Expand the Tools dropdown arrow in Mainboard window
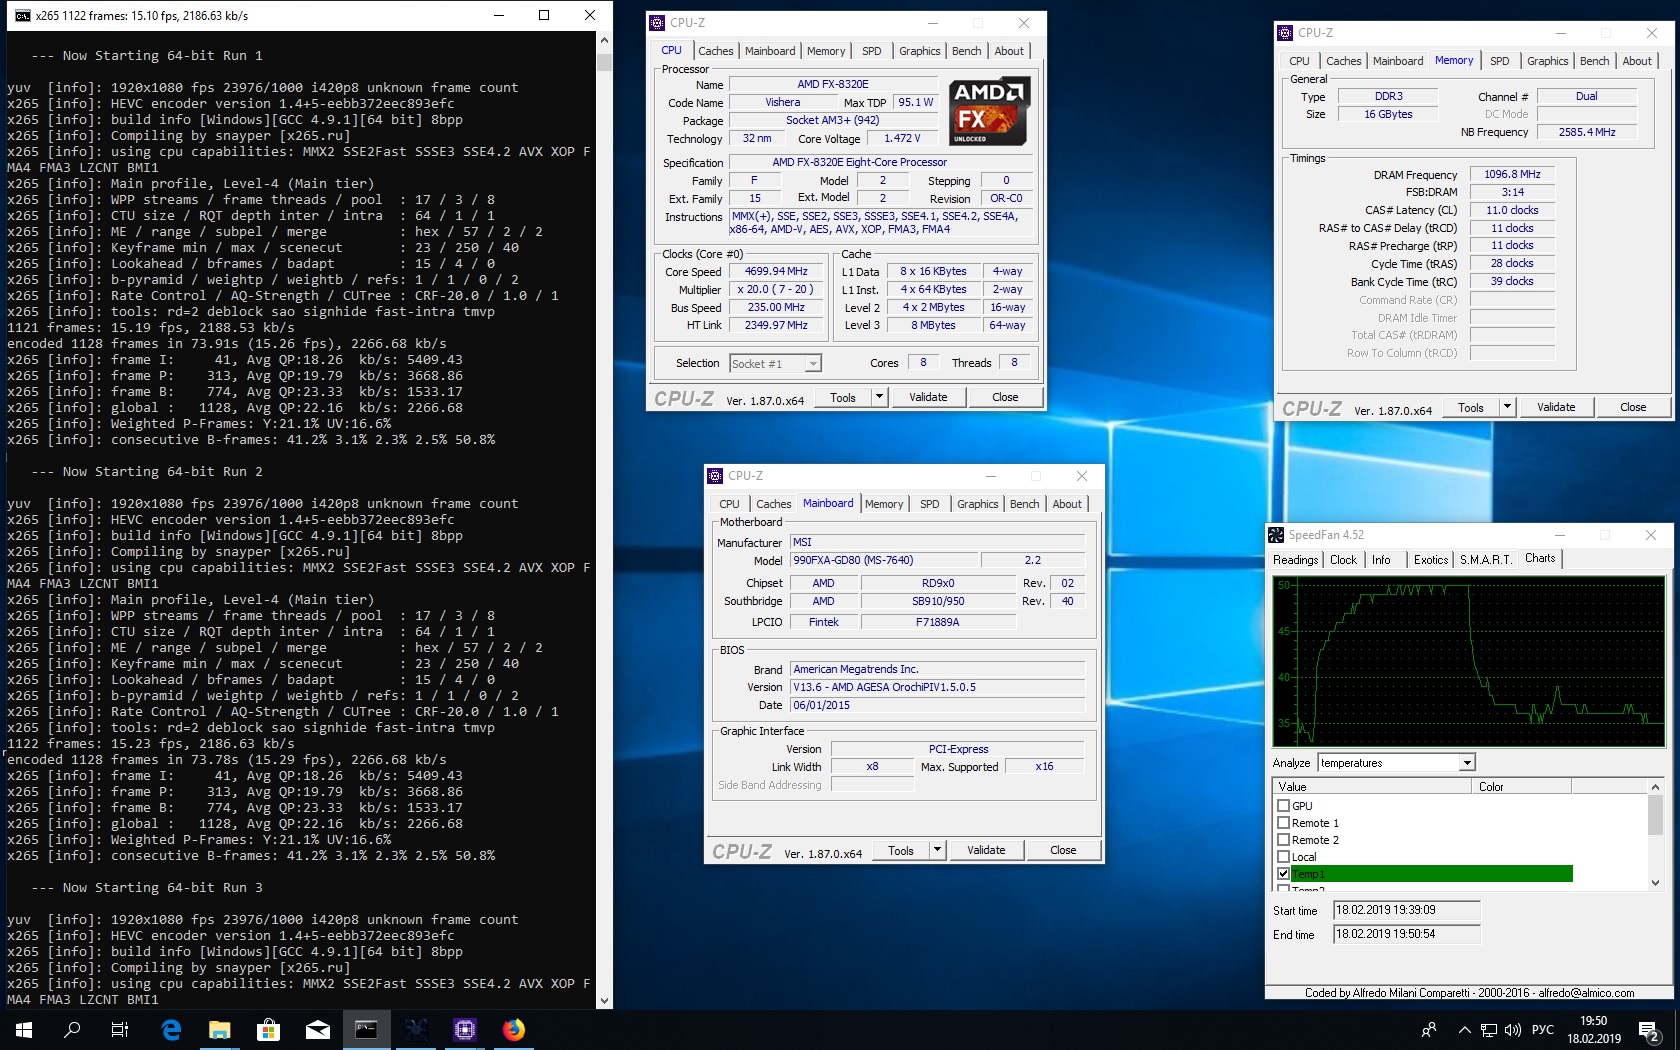This screenshot has height=1050, width=1680. tap(937, 850)
